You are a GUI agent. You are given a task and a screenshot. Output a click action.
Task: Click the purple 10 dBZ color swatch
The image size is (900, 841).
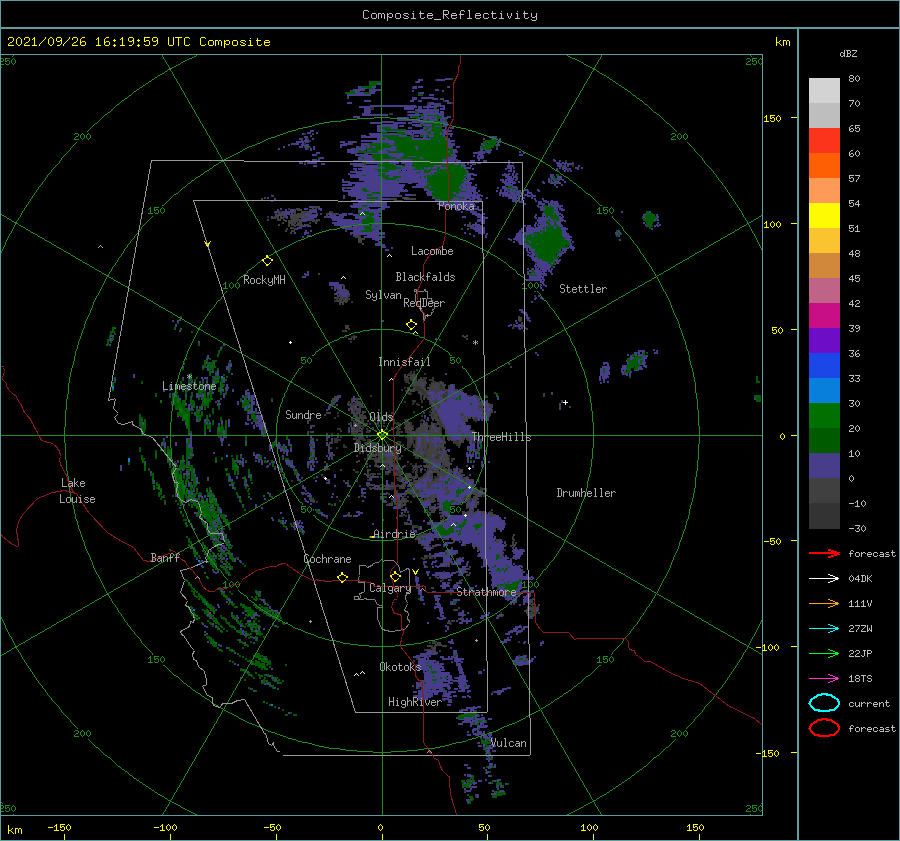coord(824,466)
